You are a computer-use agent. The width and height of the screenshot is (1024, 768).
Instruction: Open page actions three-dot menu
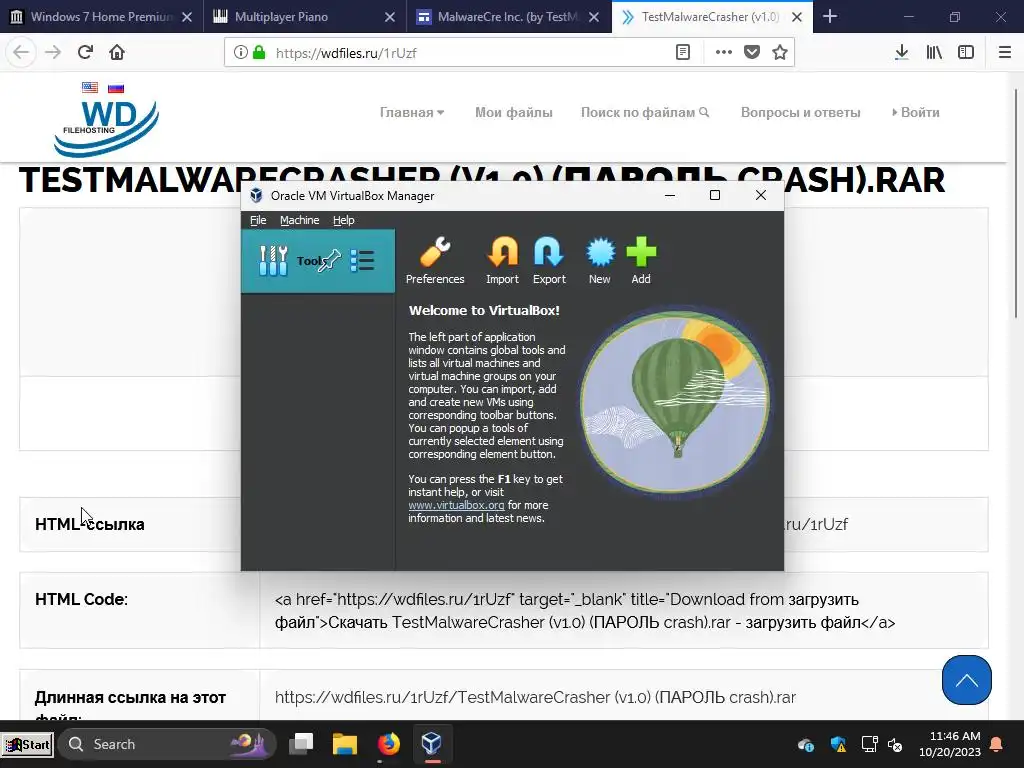(x=724, y=52)
